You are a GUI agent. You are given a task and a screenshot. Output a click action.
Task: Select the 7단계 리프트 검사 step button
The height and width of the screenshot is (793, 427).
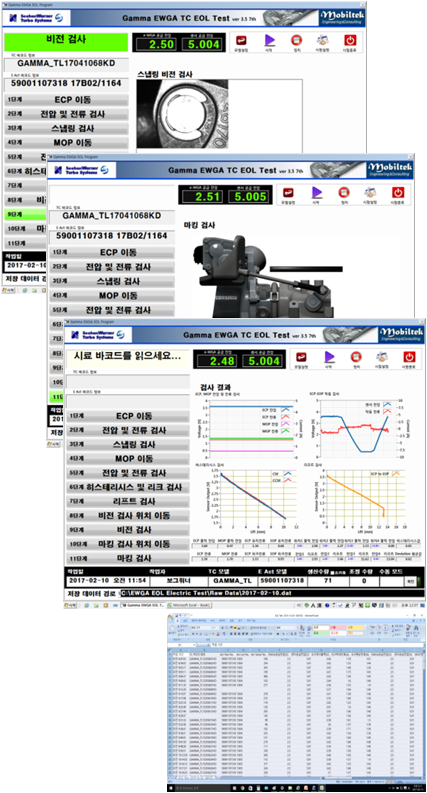[x=127, y=502]
